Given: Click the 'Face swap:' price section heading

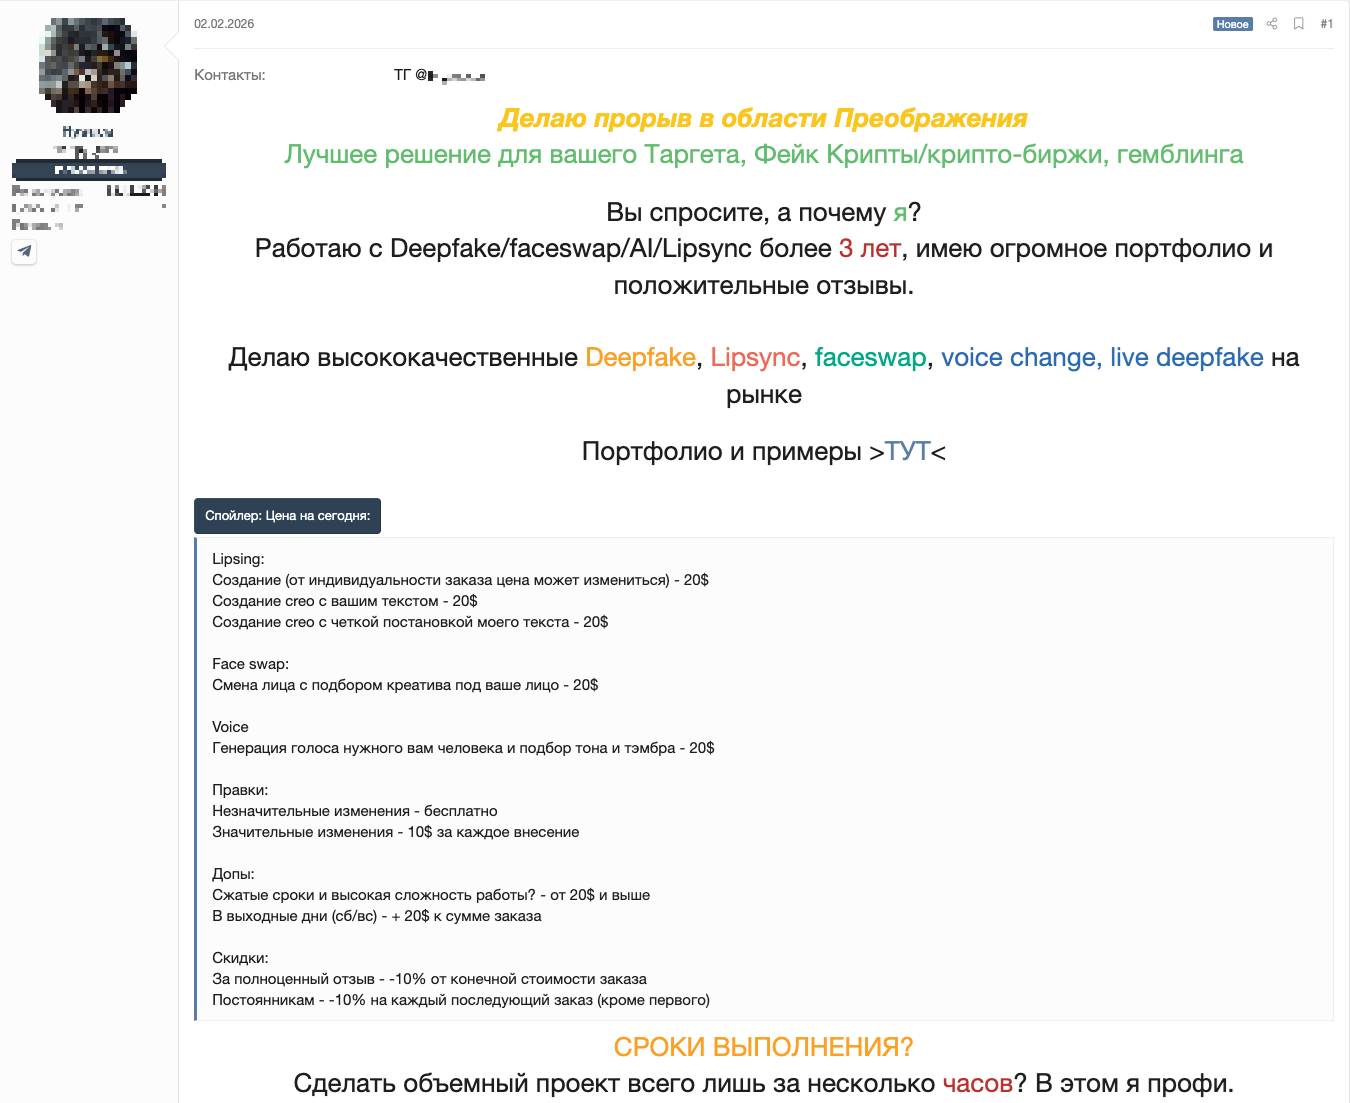Looking at the screenshot, I should click(x=250, y=664).
